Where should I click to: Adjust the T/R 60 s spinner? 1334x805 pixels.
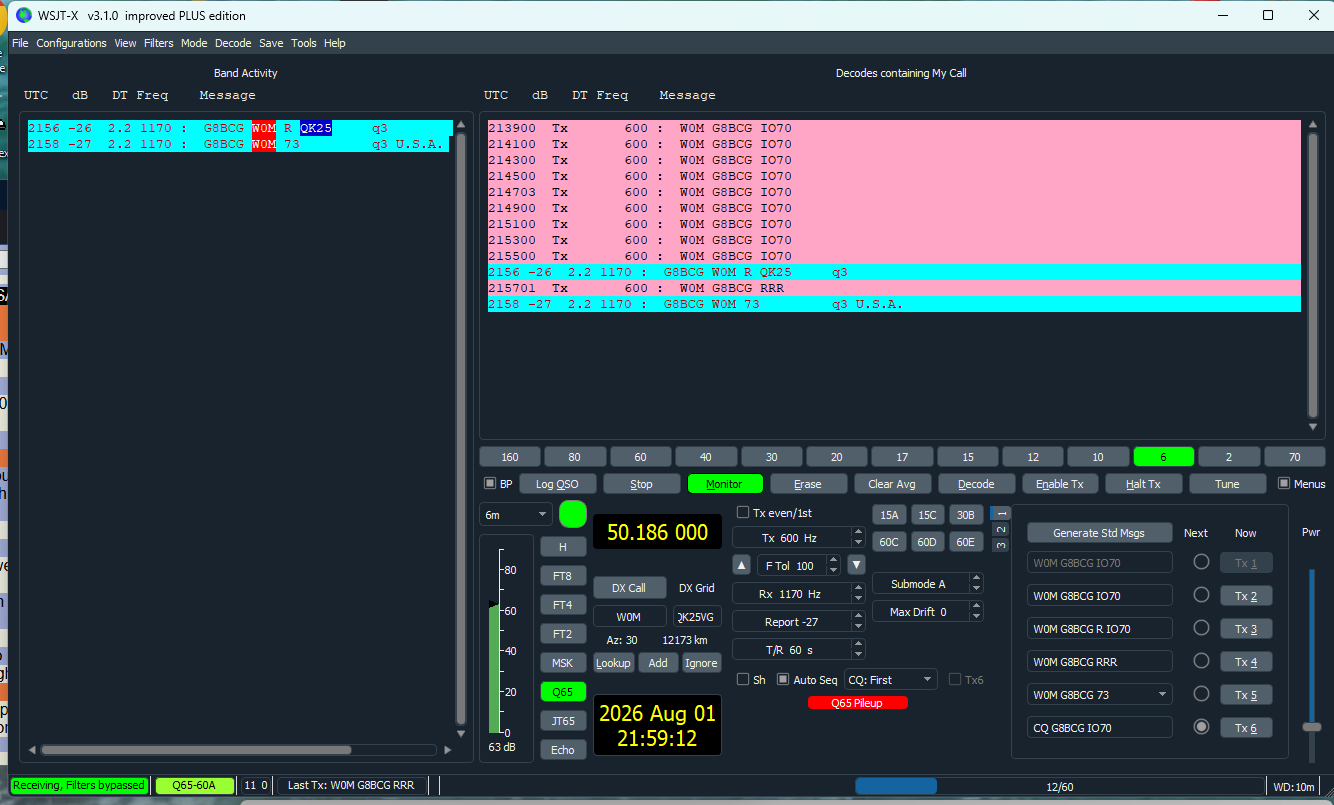pos(798,650)
